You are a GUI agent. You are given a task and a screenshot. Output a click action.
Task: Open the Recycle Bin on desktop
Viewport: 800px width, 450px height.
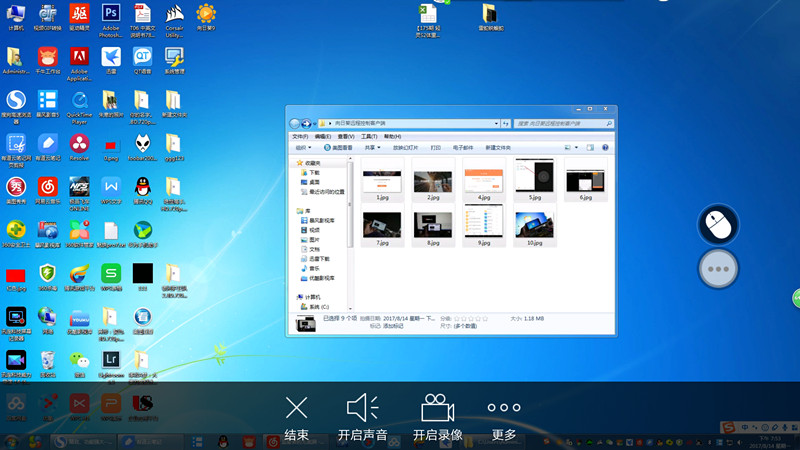pyautogui.click(x=47, y=361)
